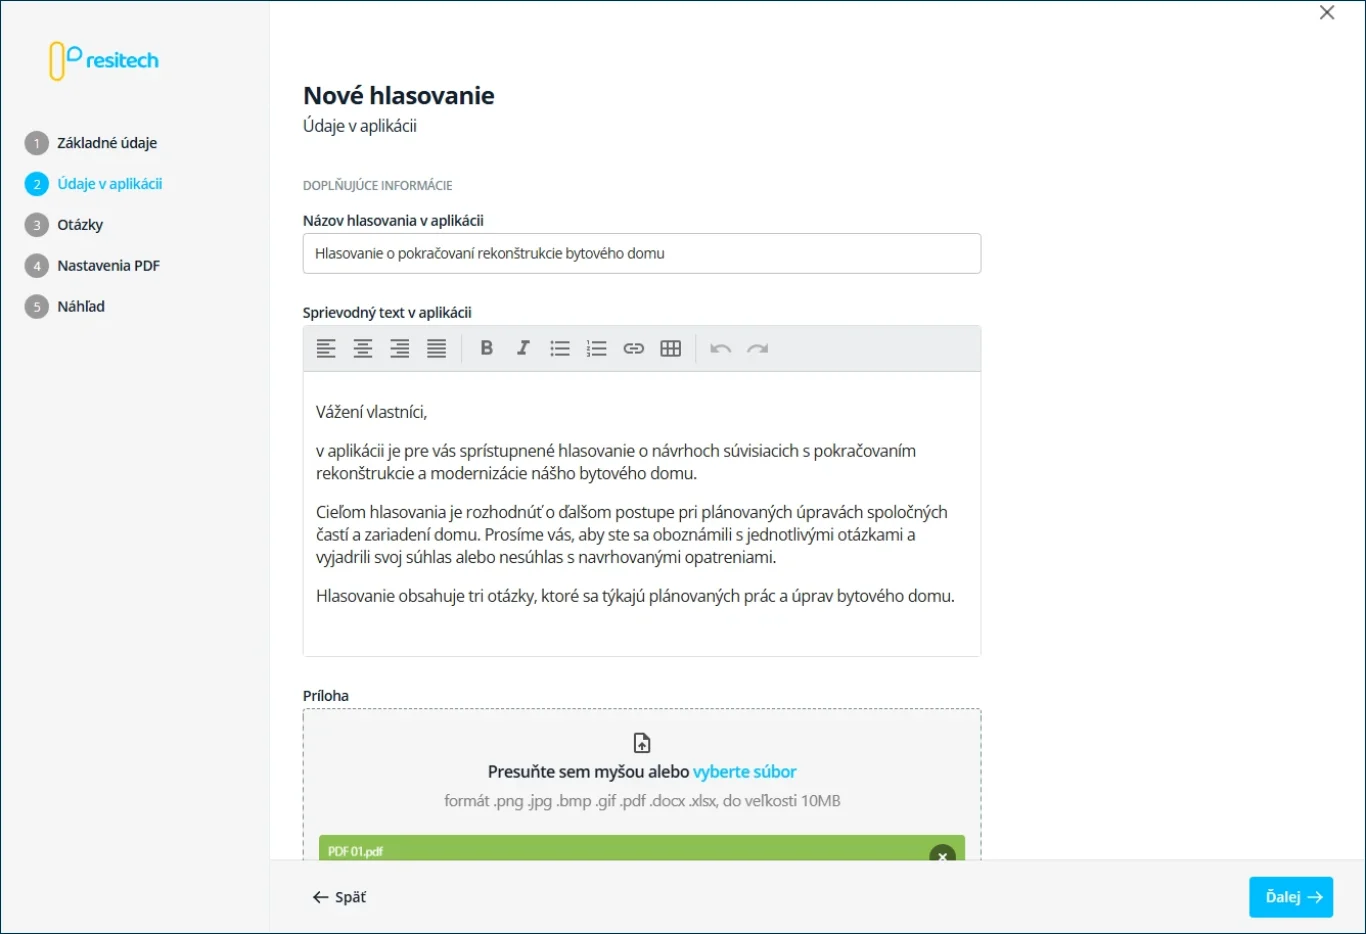Screen dimensions: 1366x934
Task: Jump to step 5 Náhľad
Action: coord(65,307)
